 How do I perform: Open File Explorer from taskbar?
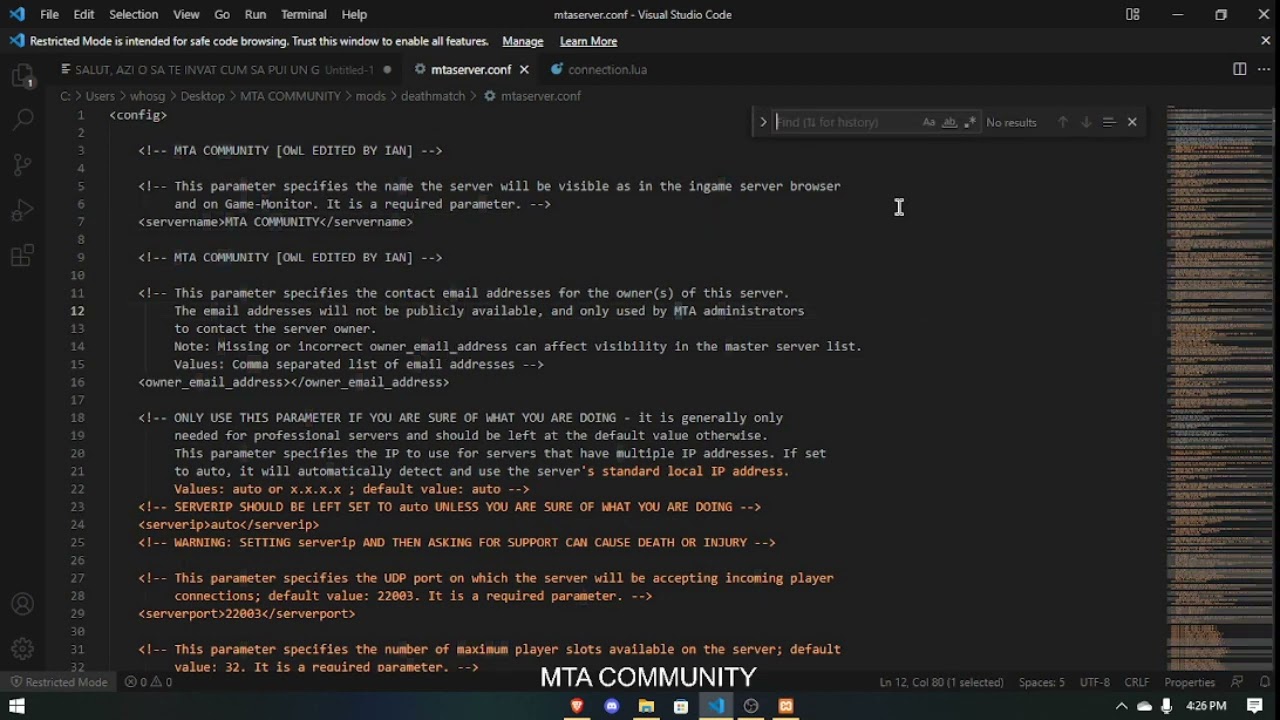tap(646, 706)
